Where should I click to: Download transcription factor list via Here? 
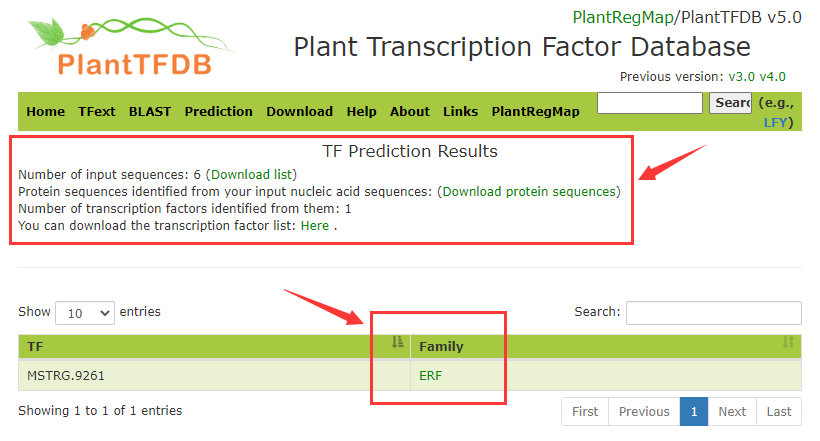pyautogui.click(x=315, y=225)
